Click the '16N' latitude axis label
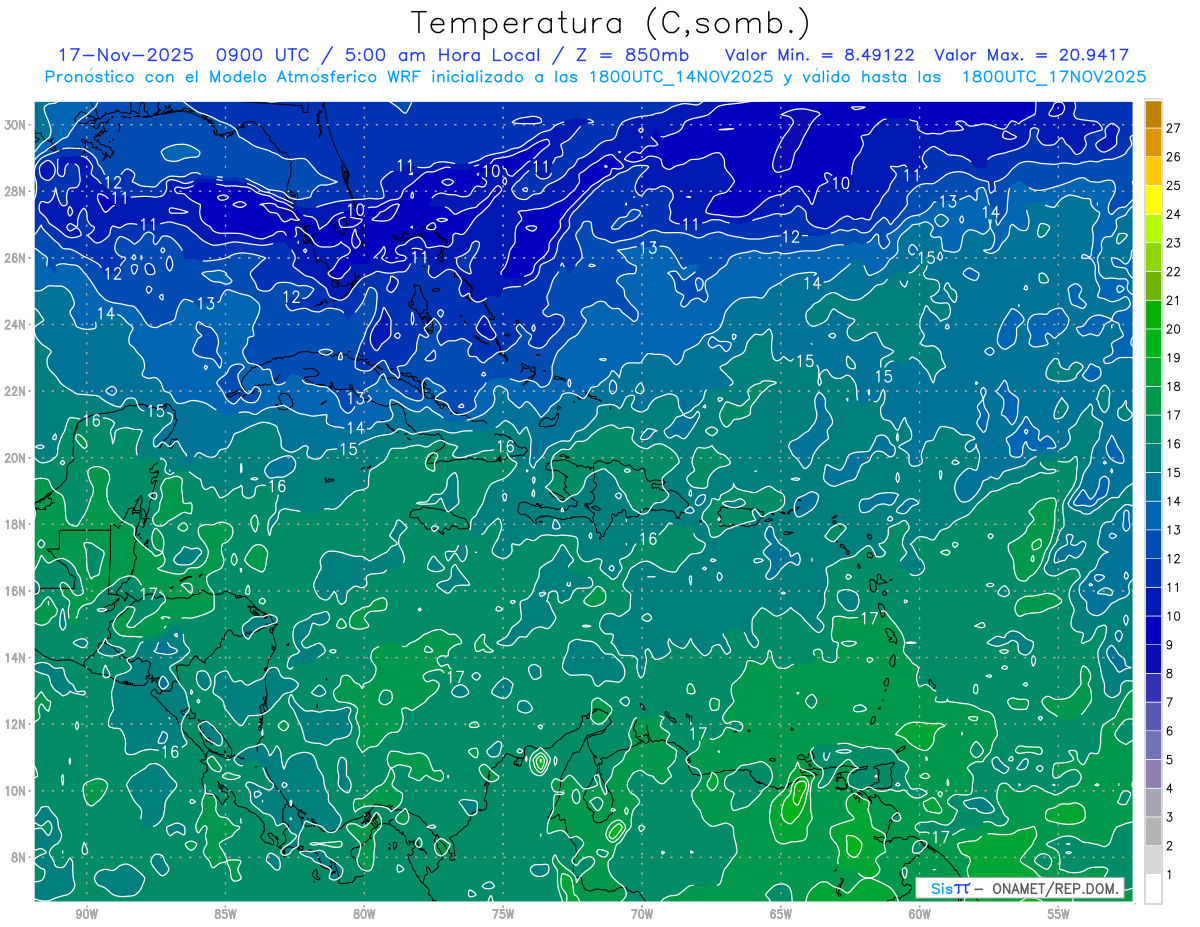 [17, 591]
